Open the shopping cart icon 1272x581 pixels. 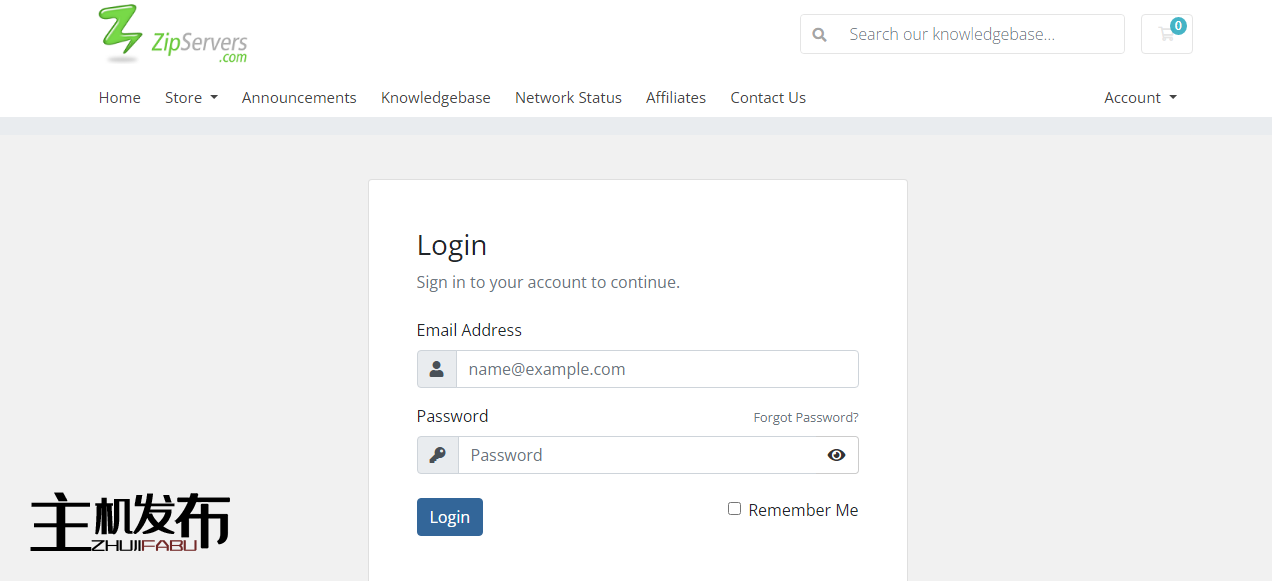click(1165, 35)
